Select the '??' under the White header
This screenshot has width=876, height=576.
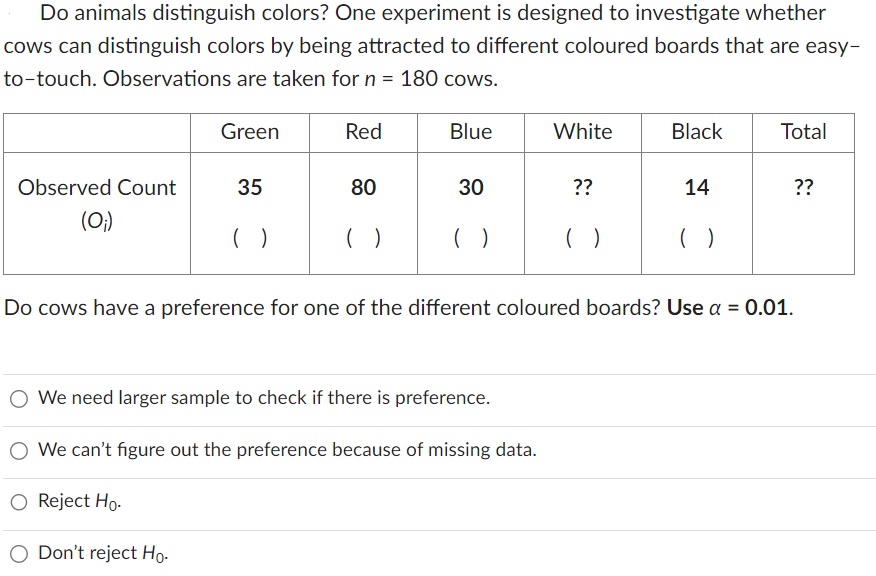(583, 186)
